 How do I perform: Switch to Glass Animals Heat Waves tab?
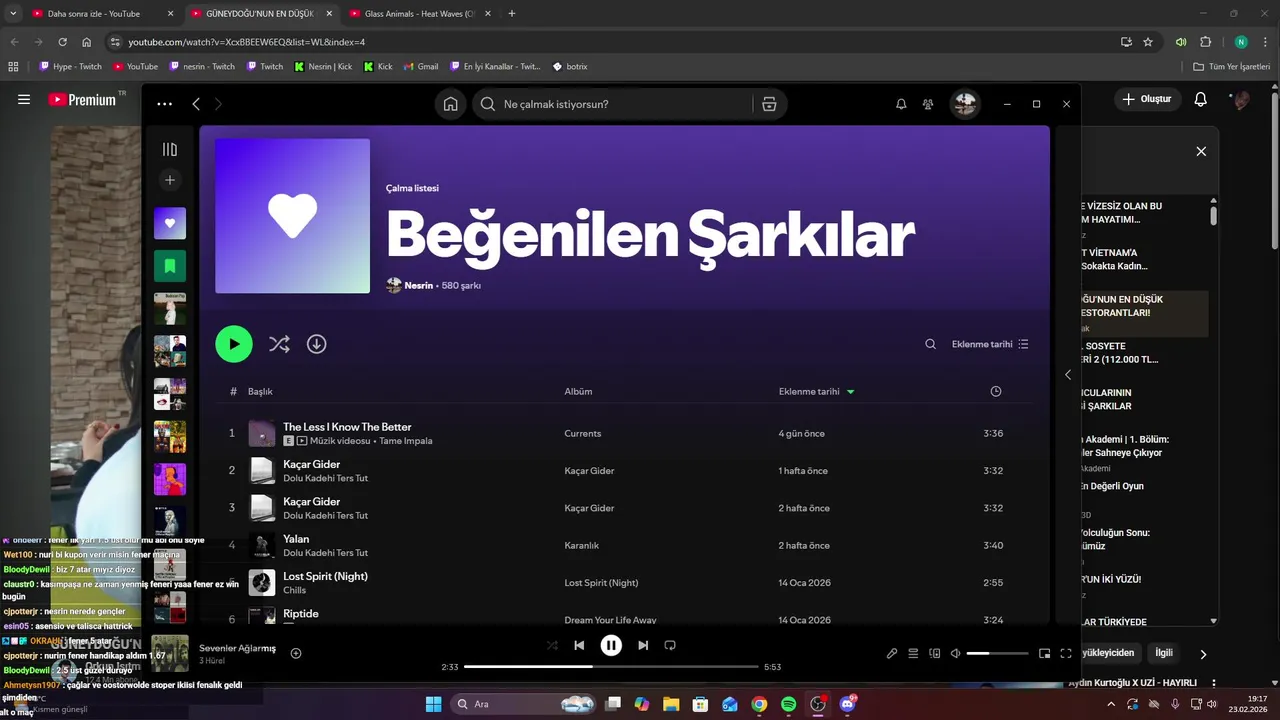(x=420, y=14)
